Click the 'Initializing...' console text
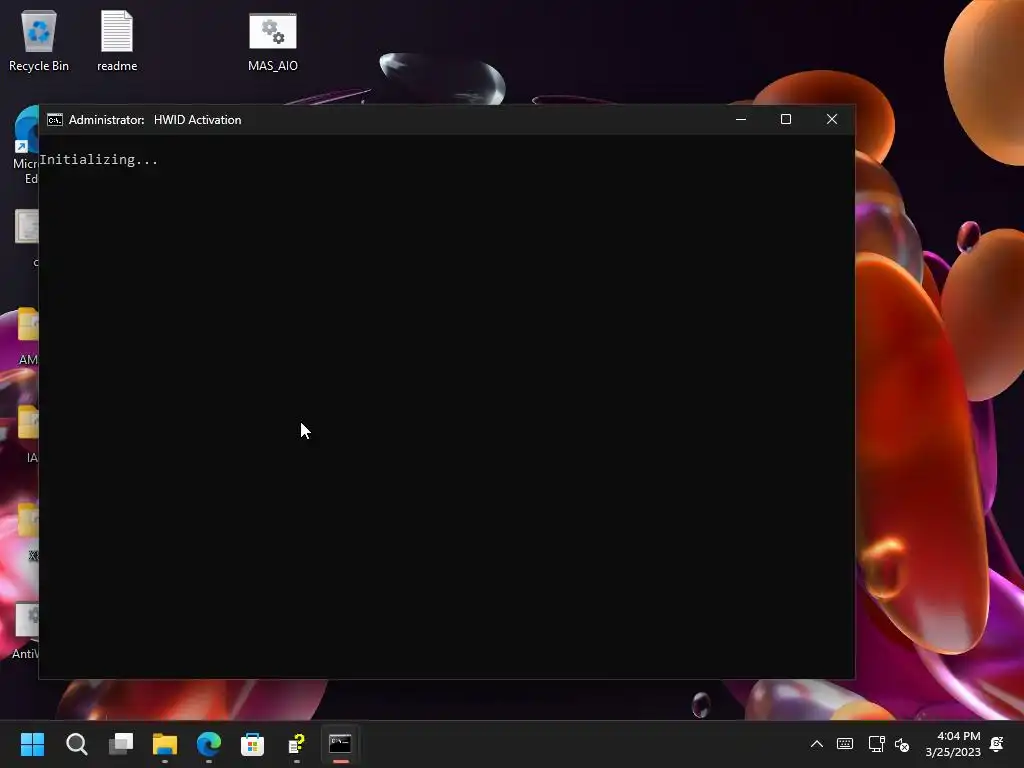This screenshot has height=768, width=1024. pos(99,159)
